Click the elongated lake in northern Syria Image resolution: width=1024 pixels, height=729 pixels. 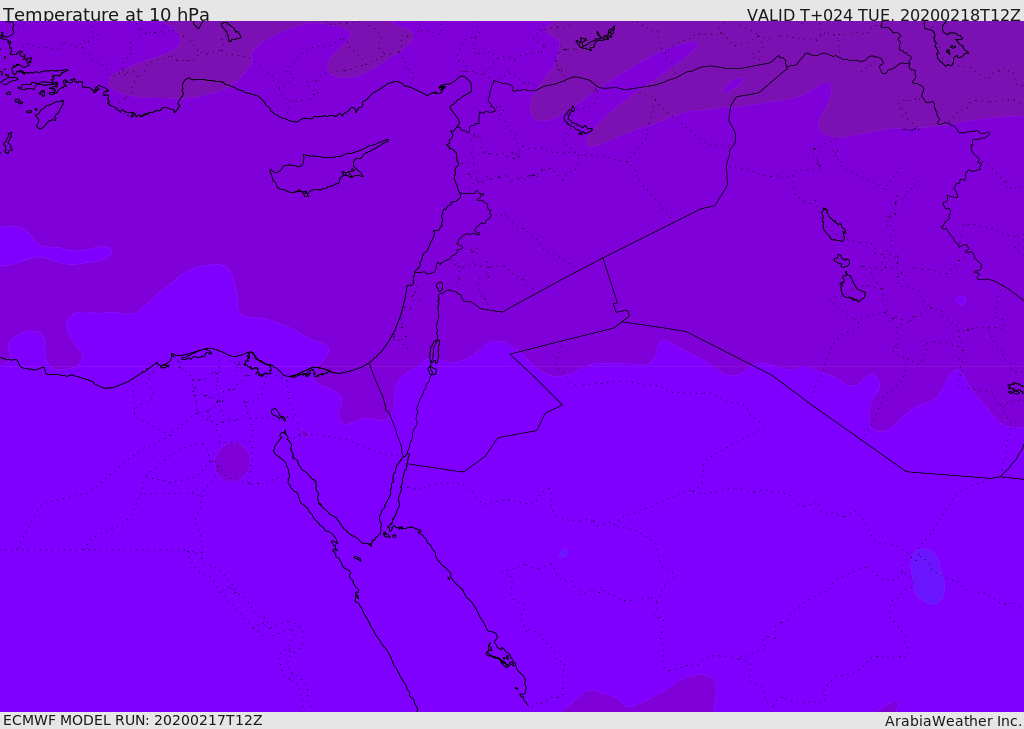(x=578, y=122)
